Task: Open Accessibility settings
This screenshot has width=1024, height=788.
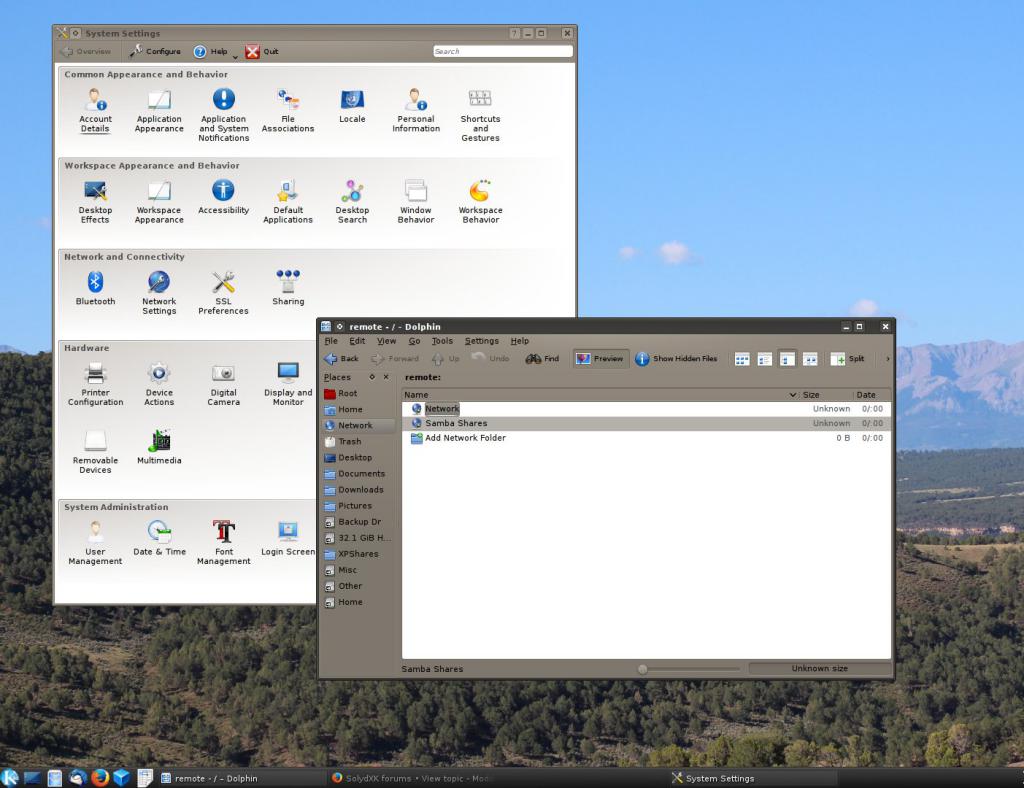Action: click(x=223, y=197)
